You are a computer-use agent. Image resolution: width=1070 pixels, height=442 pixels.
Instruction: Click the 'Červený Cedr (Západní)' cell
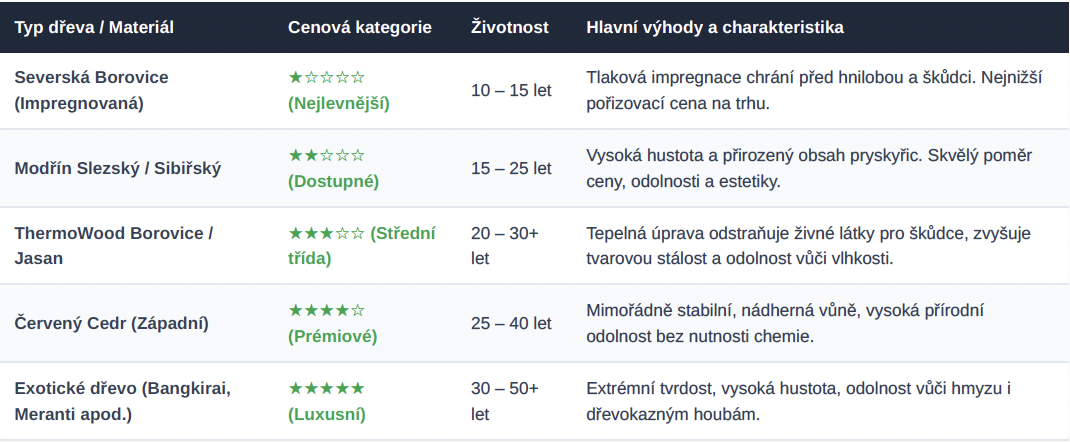click(x=111, y=323)
